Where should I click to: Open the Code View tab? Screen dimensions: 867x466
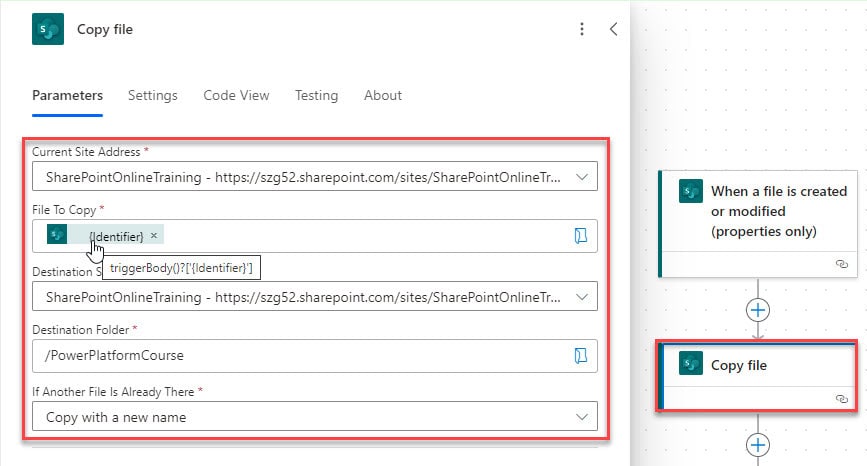tap(236, 96)
